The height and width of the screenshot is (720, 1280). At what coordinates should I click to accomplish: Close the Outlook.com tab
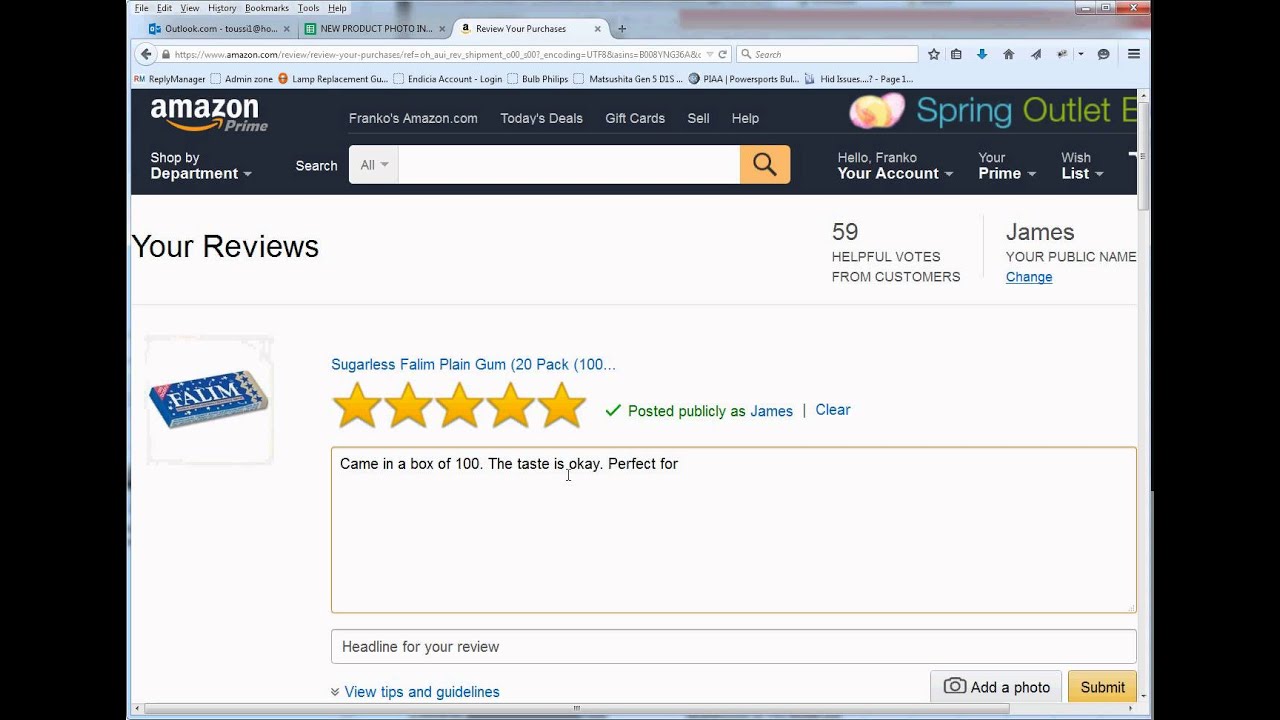point(287,29)
